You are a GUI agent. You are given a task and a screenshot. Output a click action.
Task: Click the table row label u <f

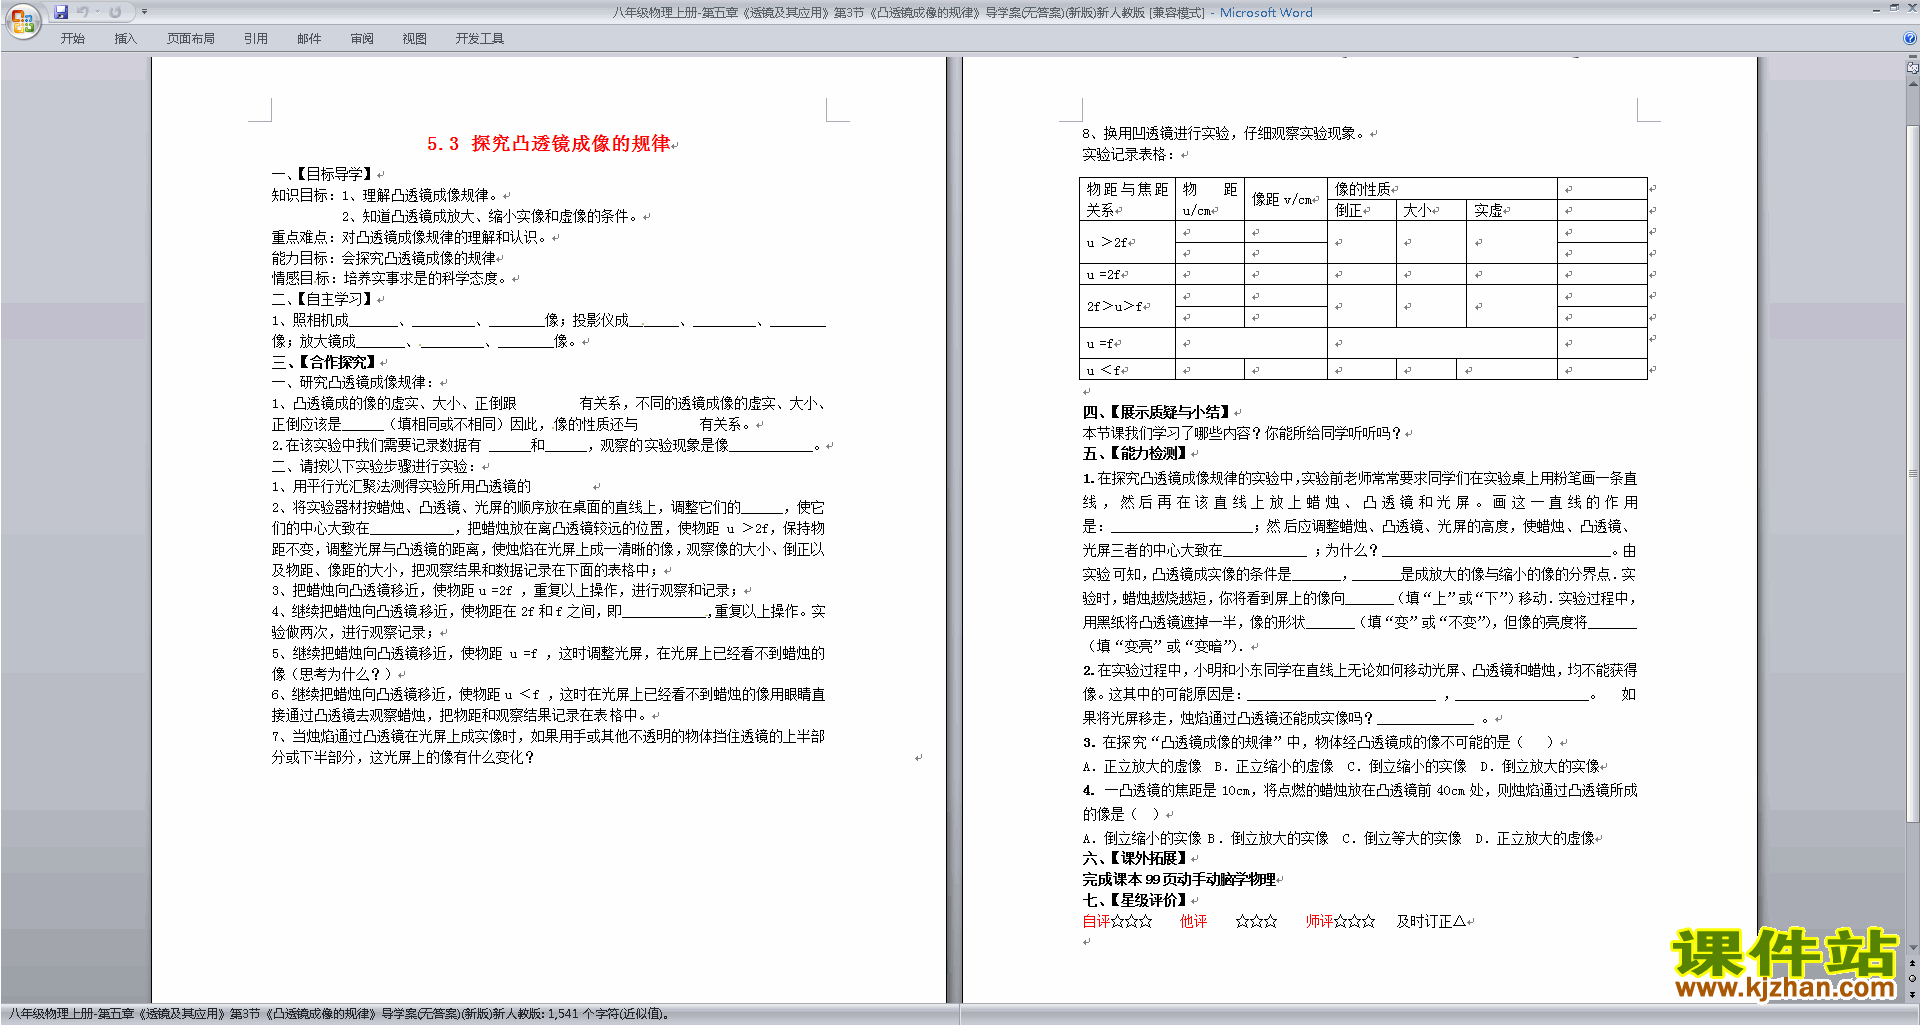point(1127,370)
